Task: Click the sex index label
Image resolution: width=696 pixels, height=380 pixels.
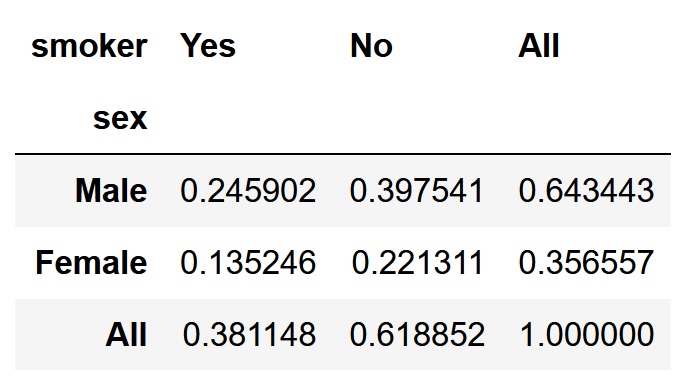Action: tap(120, 119)
